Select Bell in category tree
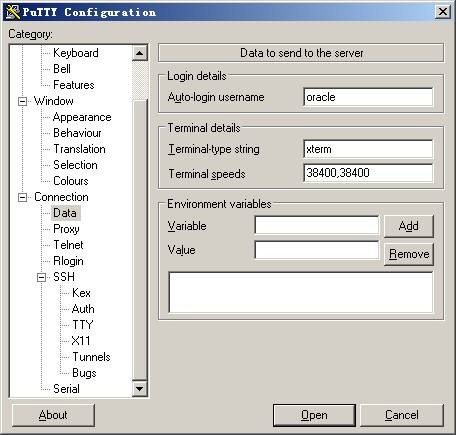This screenshot has height=435, width=456. [62, 69]
